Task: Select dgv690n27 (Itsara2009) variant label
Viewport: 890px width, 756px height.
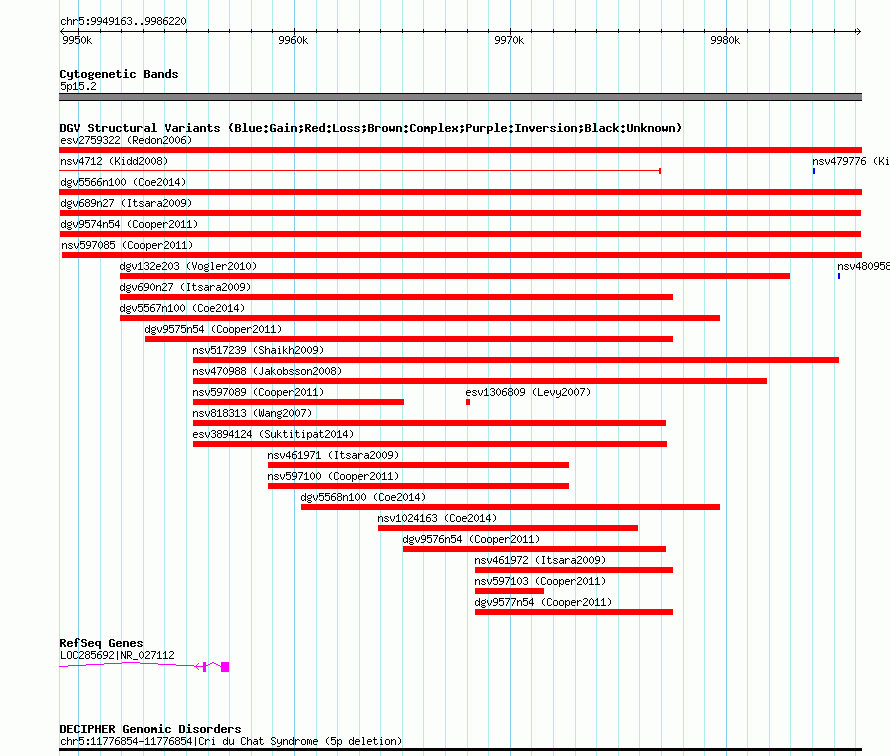Action: (185, 287)
